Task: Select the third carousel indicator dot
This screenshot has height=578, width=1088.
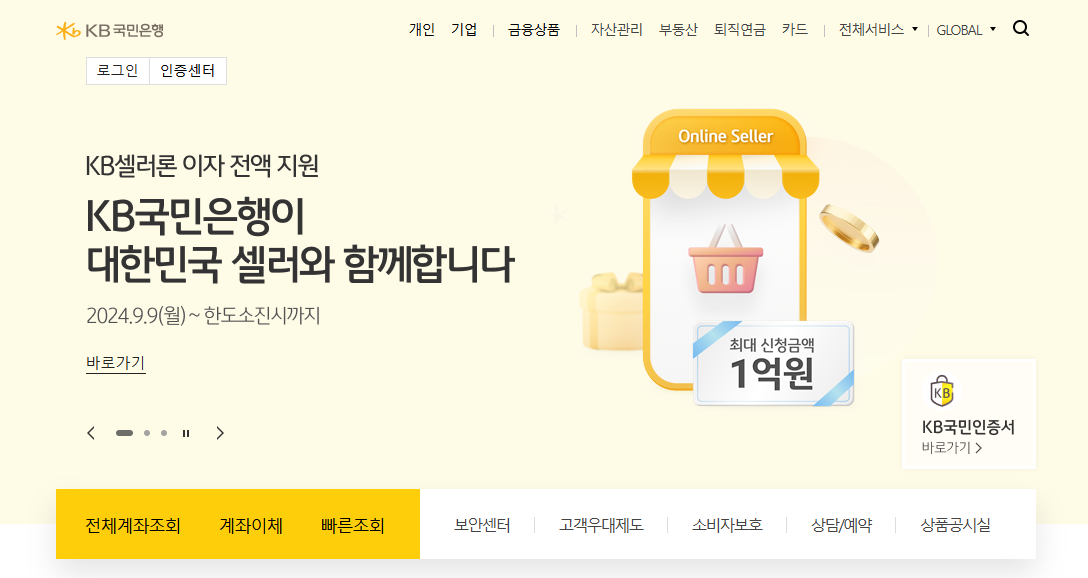Action: [164, 433]
